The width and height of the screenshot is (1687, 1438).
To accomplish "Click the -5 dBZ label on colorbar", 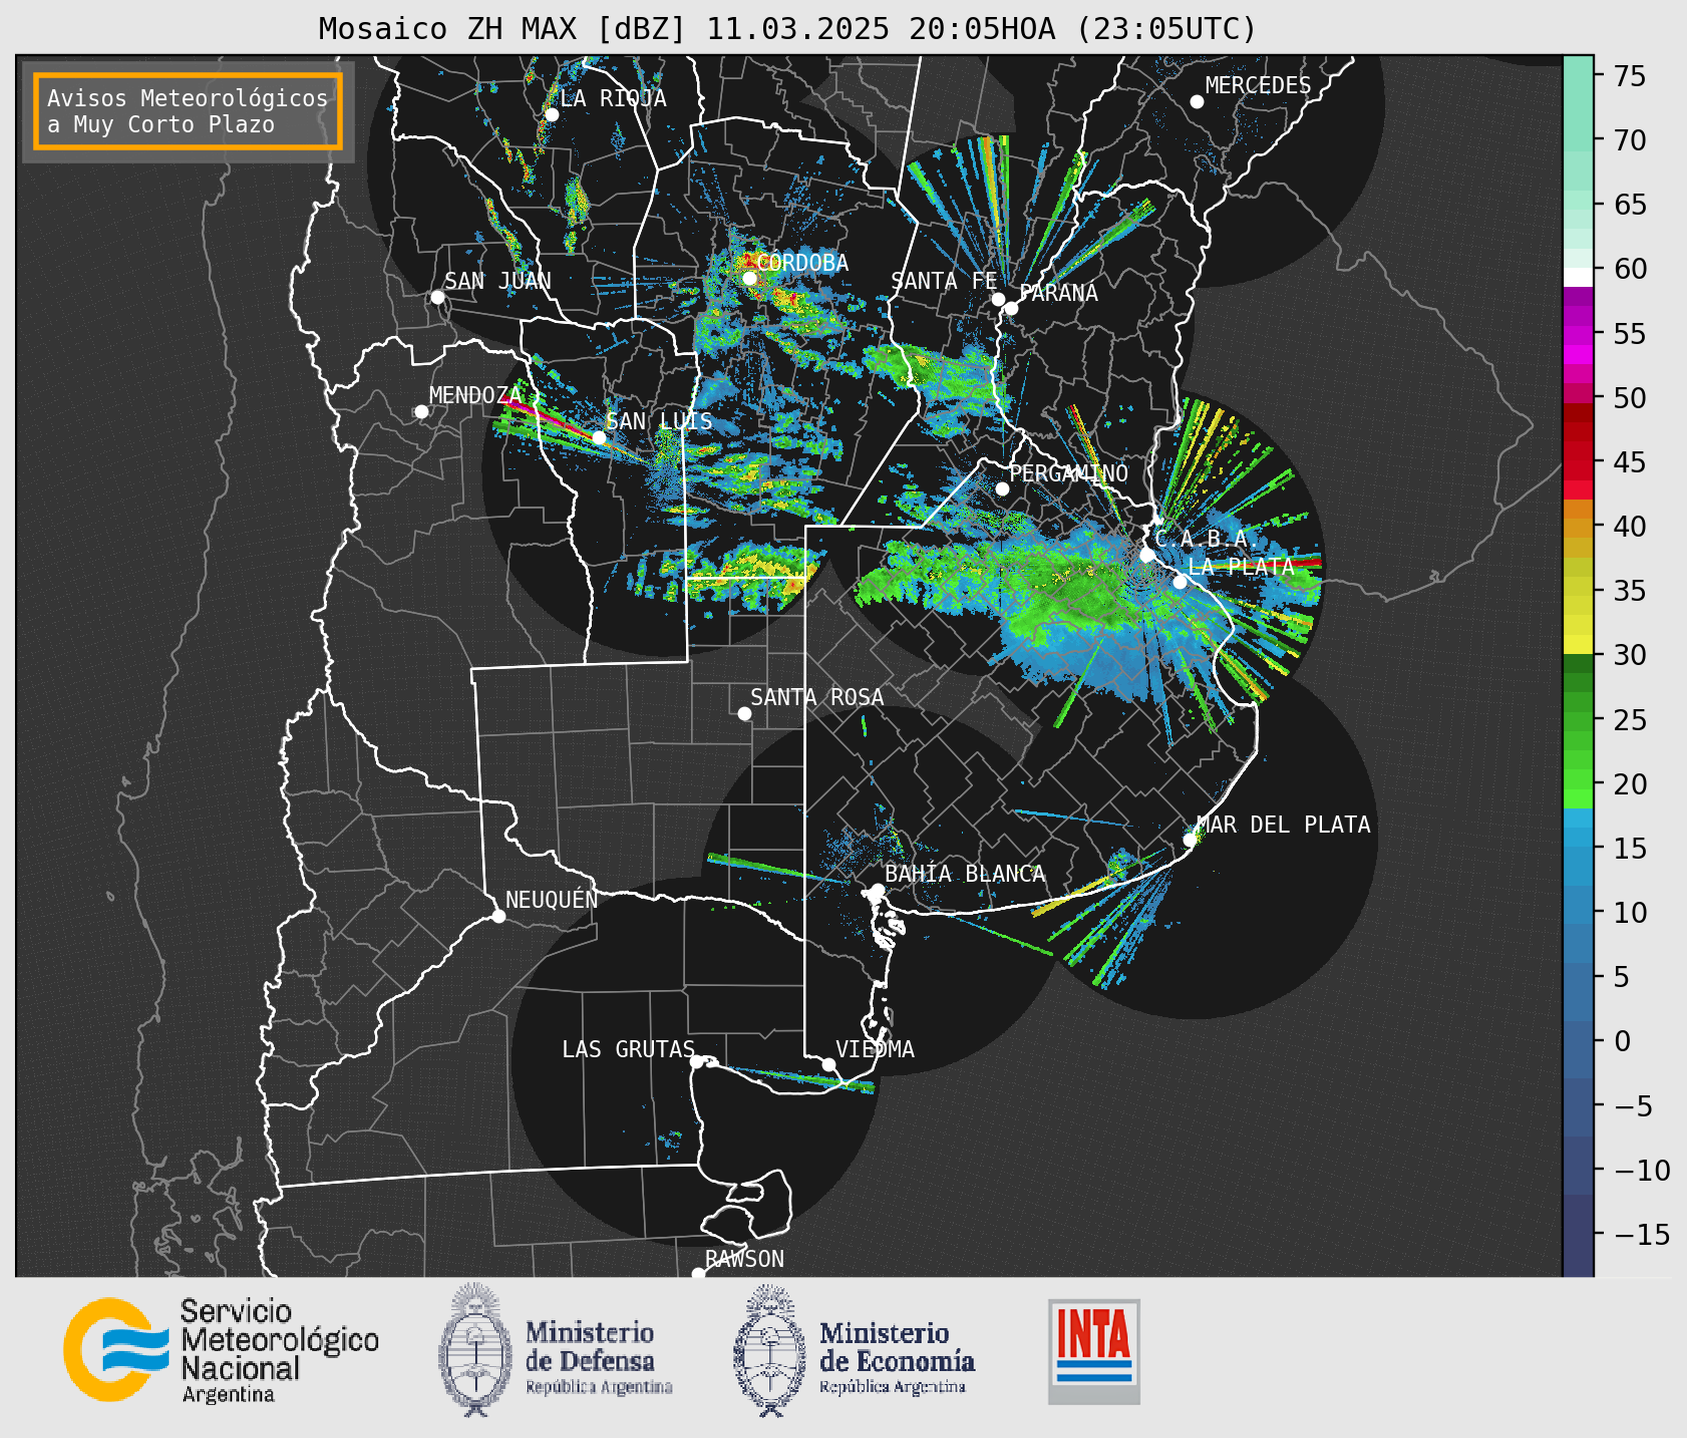I will pyautogui.click(x=1635, y=1105).
